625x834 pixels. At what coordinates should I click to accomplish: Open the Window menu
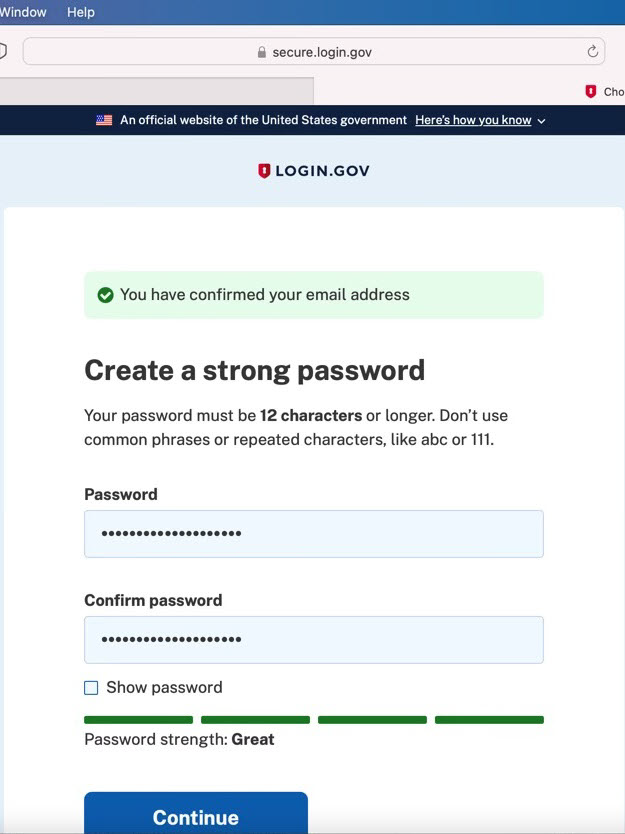click(x=22, y=12)
